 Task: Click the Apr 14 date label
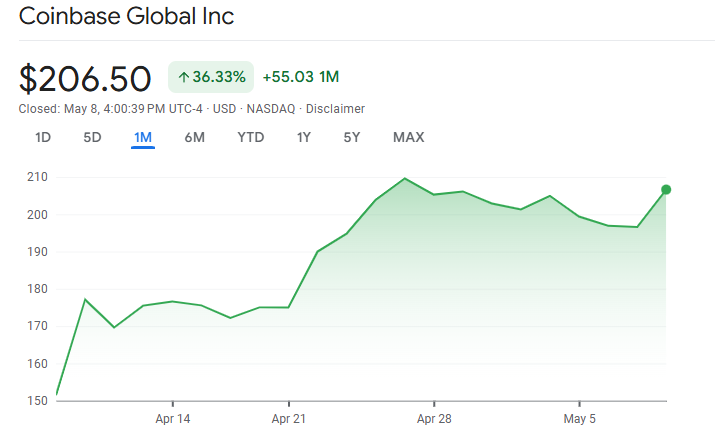coord(174,418)
